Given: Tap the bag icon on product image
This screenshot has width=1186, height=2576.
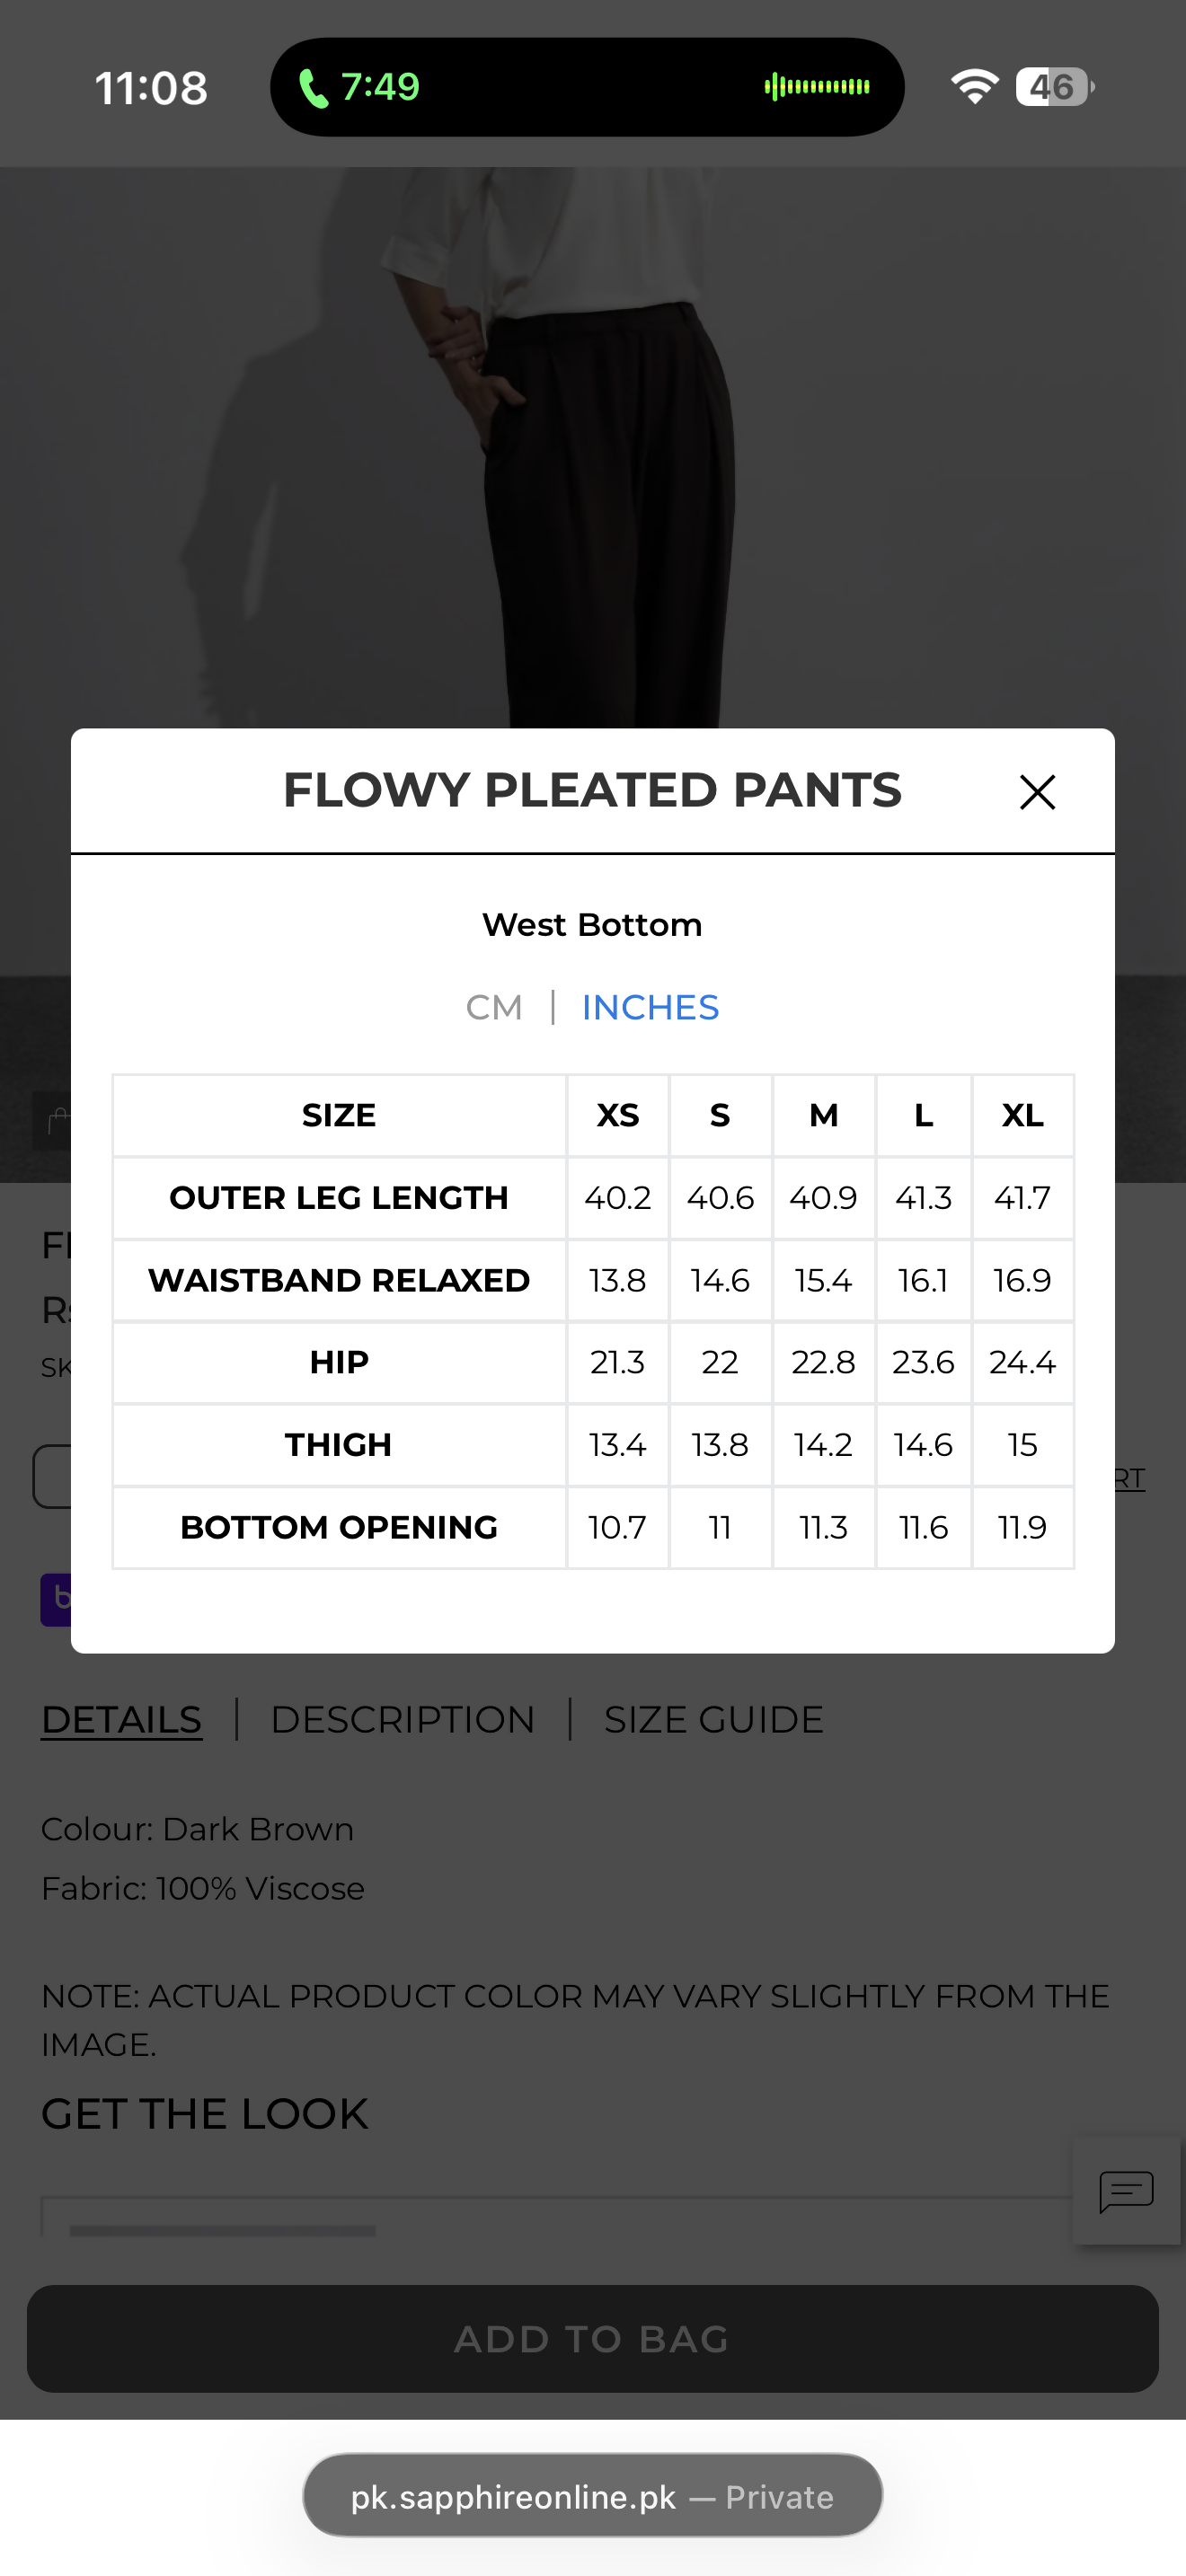Looking at the screenshot, I should click(57, 1121).
